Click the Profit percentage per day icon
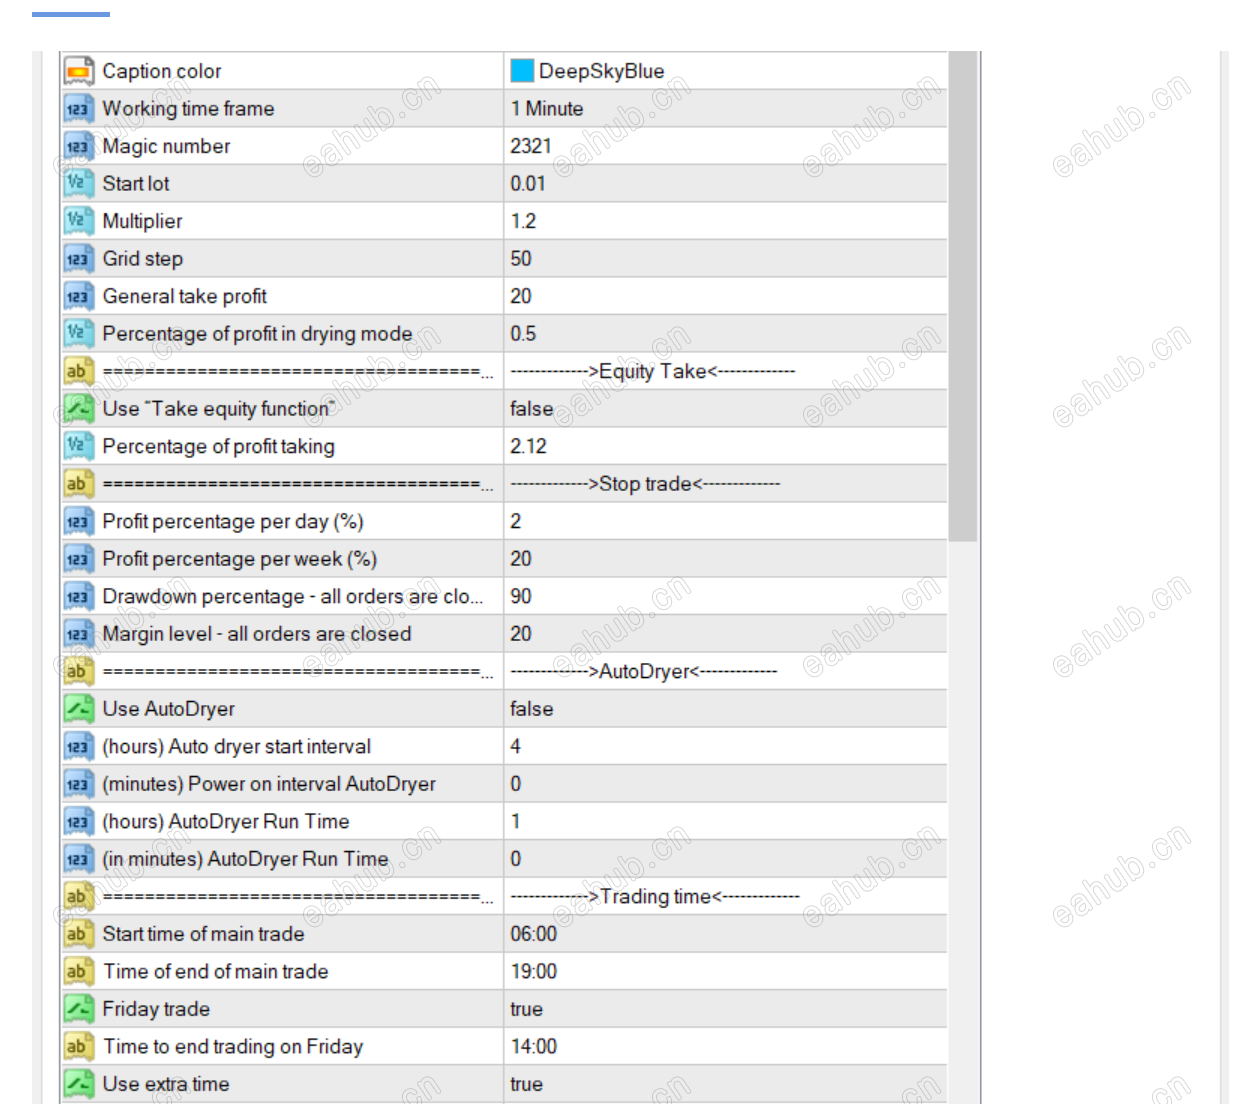 coord(78,521)
